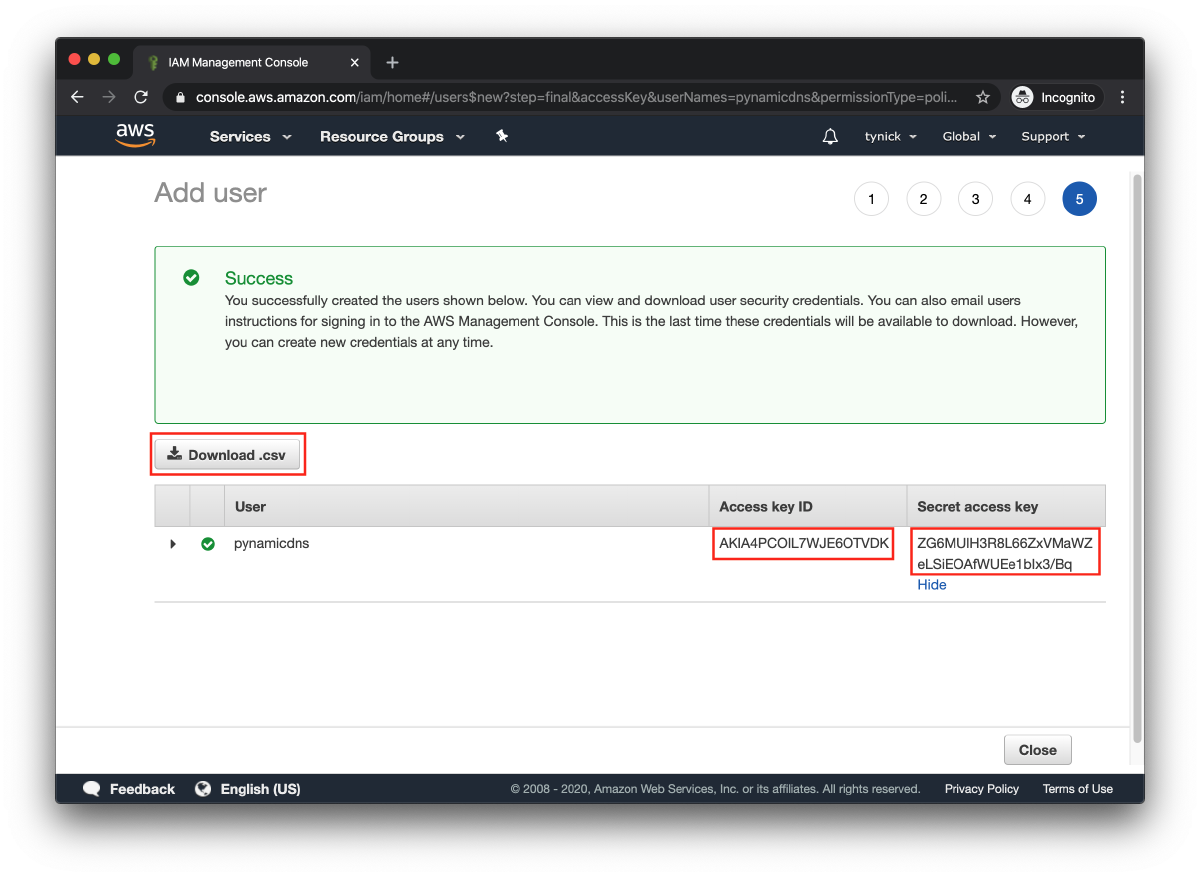Open the notifications bell icon
Image resolution: width=1200 pixels, height=877 pixels.
click(x=830, y=137)
